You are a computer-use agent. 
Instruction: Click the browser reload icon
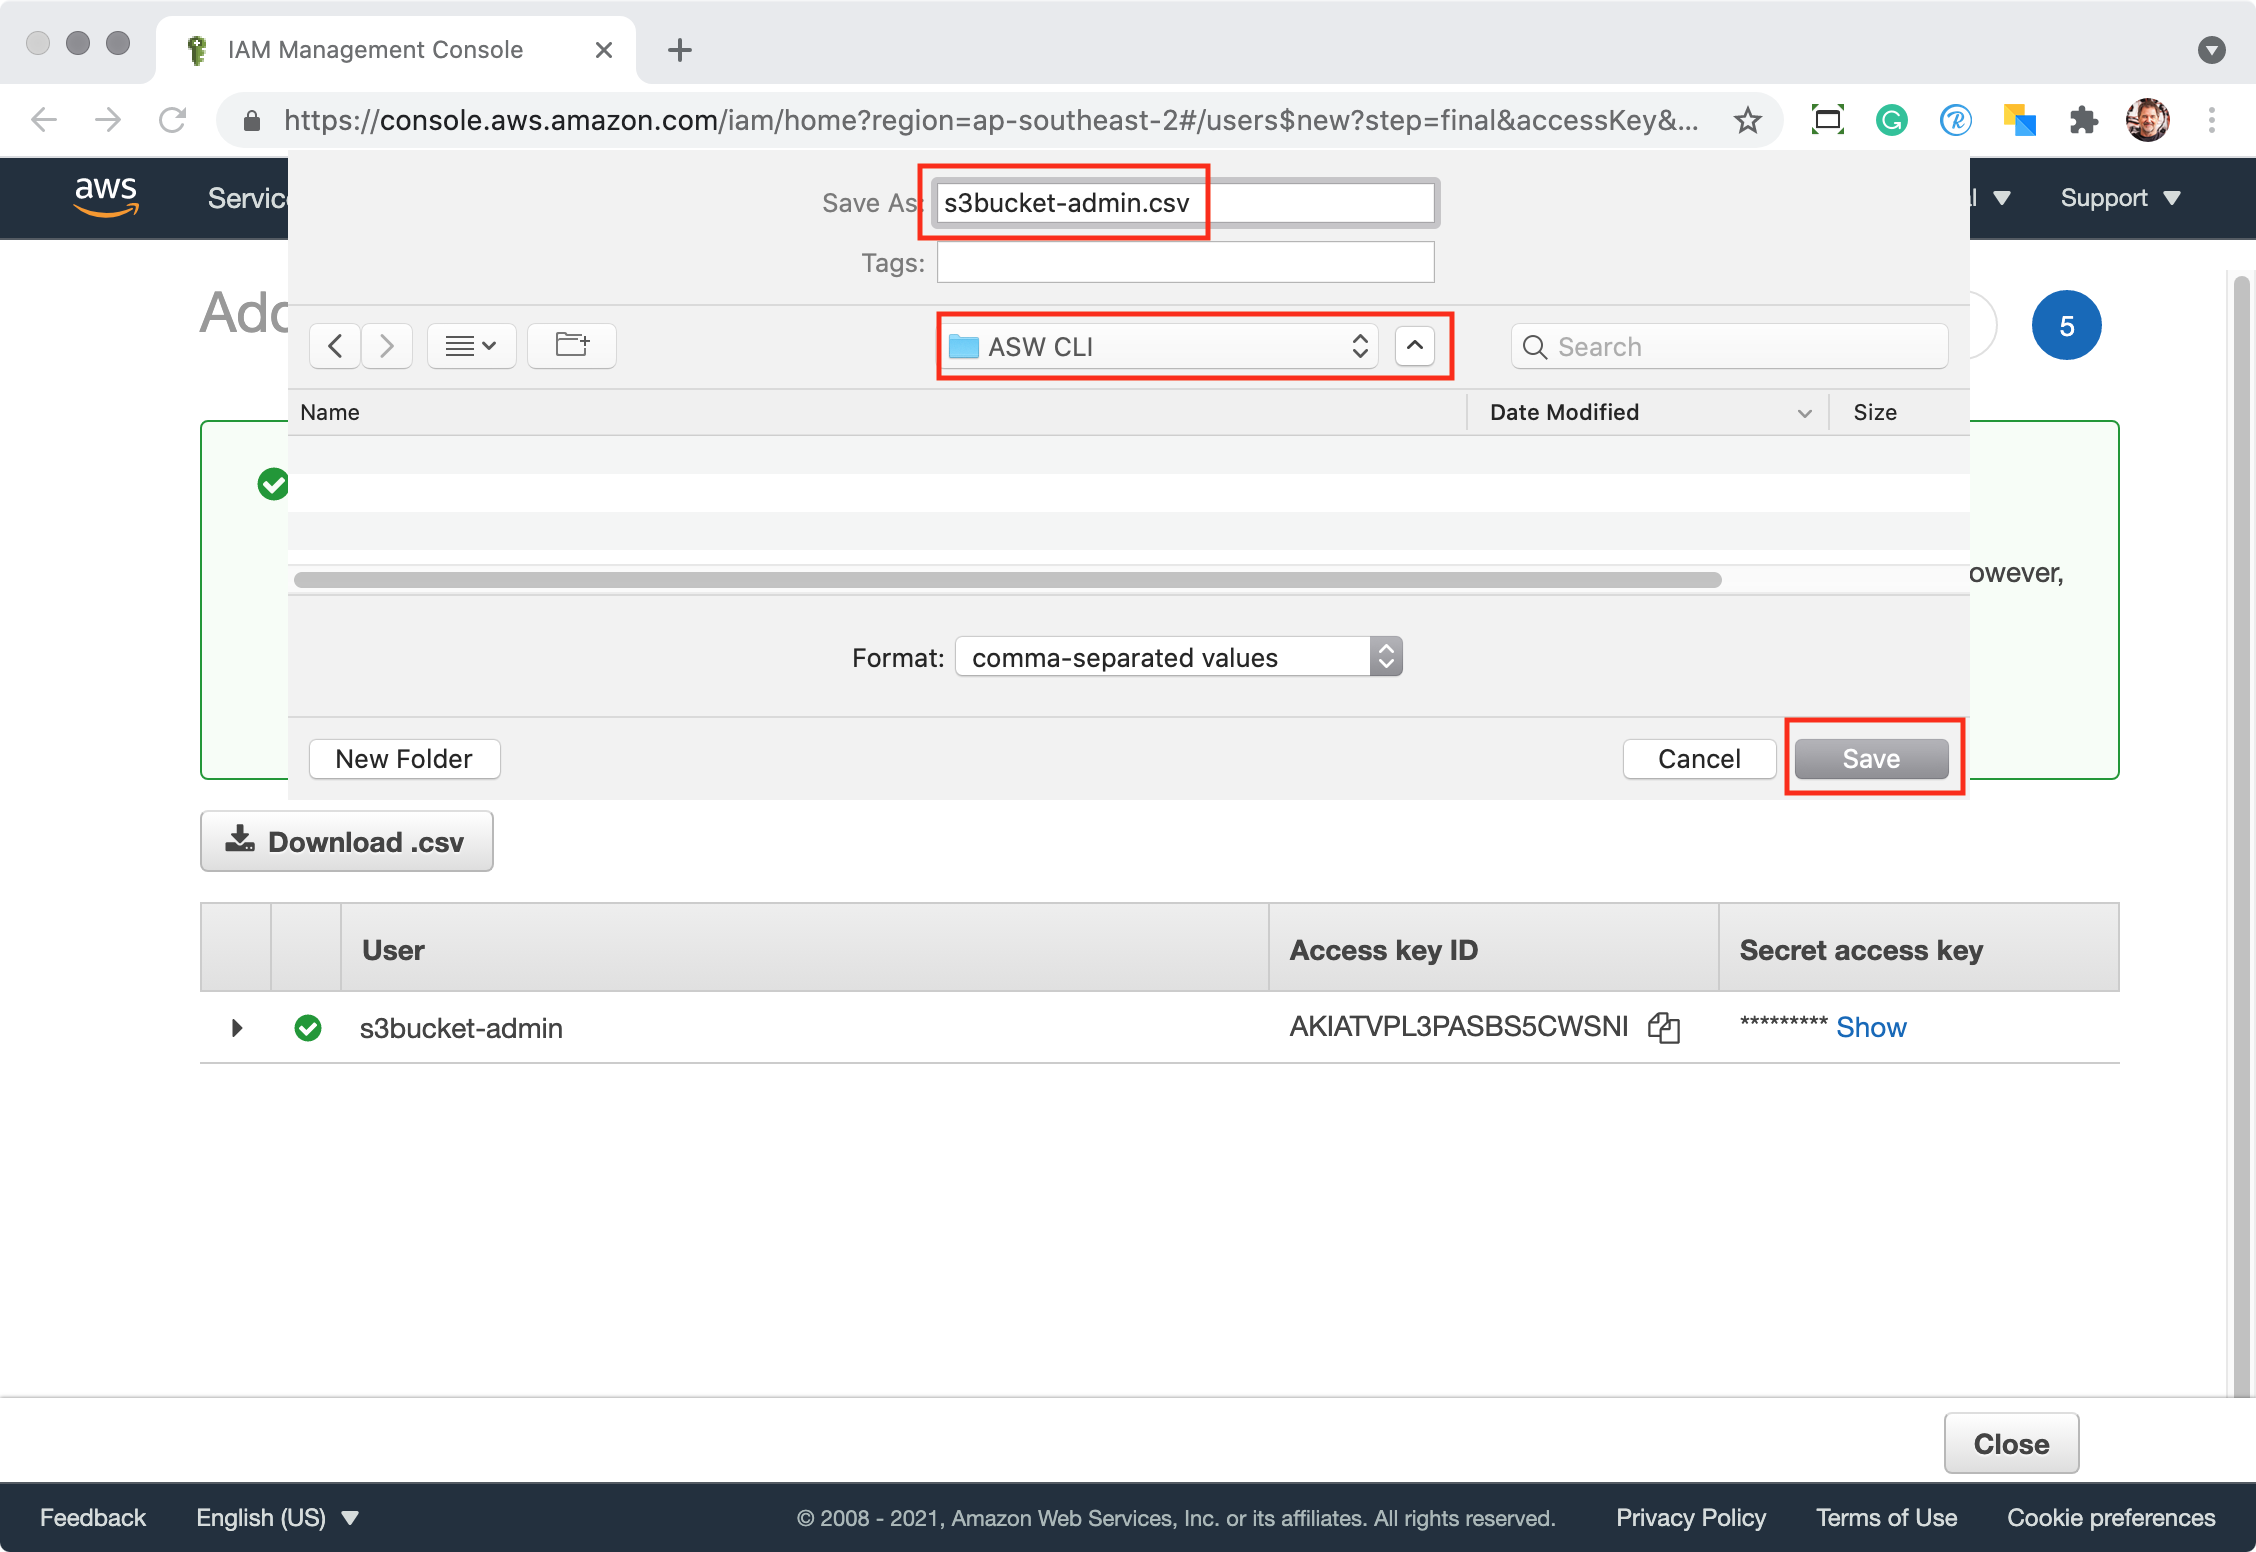tap(173, 121)
